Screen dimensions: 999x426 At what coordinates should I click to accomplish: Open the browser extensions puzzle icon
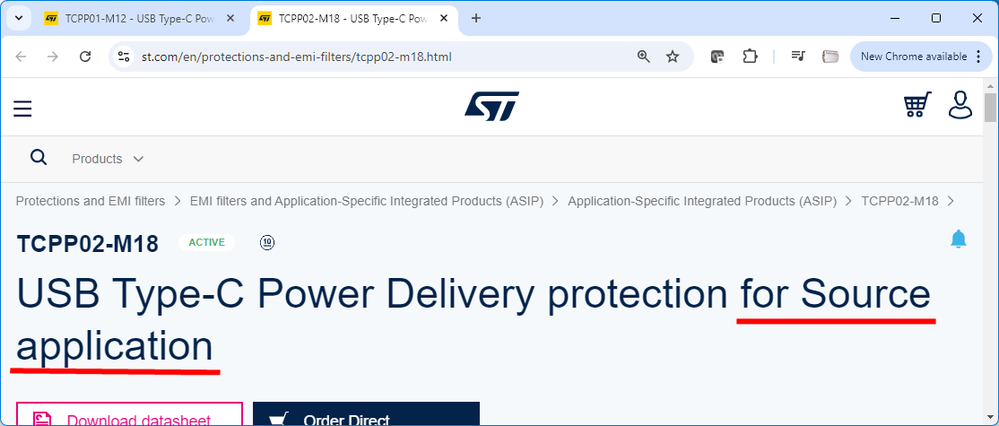click(x=750, y=57)
